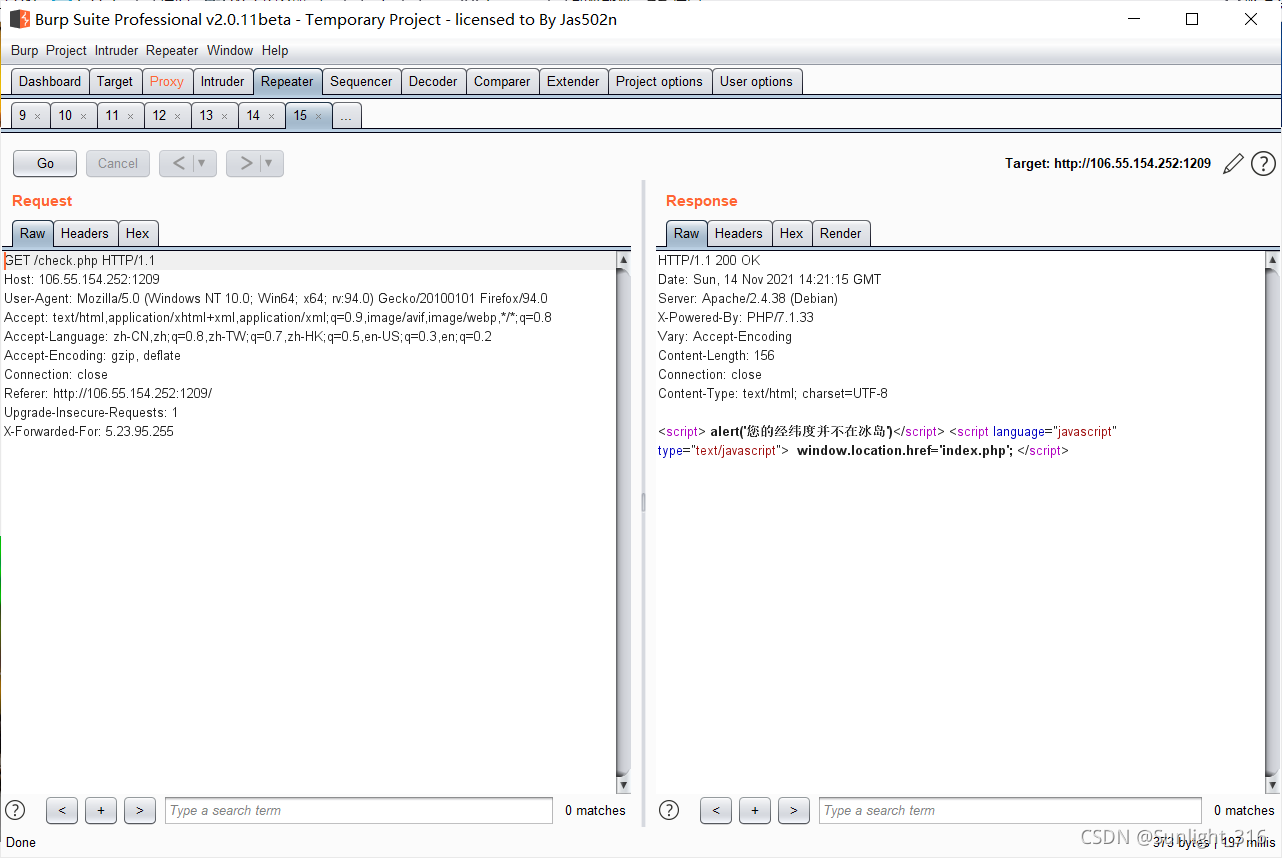Click Server: Apache response header line
Viewport: 1282px width, 858px height.
748,298
